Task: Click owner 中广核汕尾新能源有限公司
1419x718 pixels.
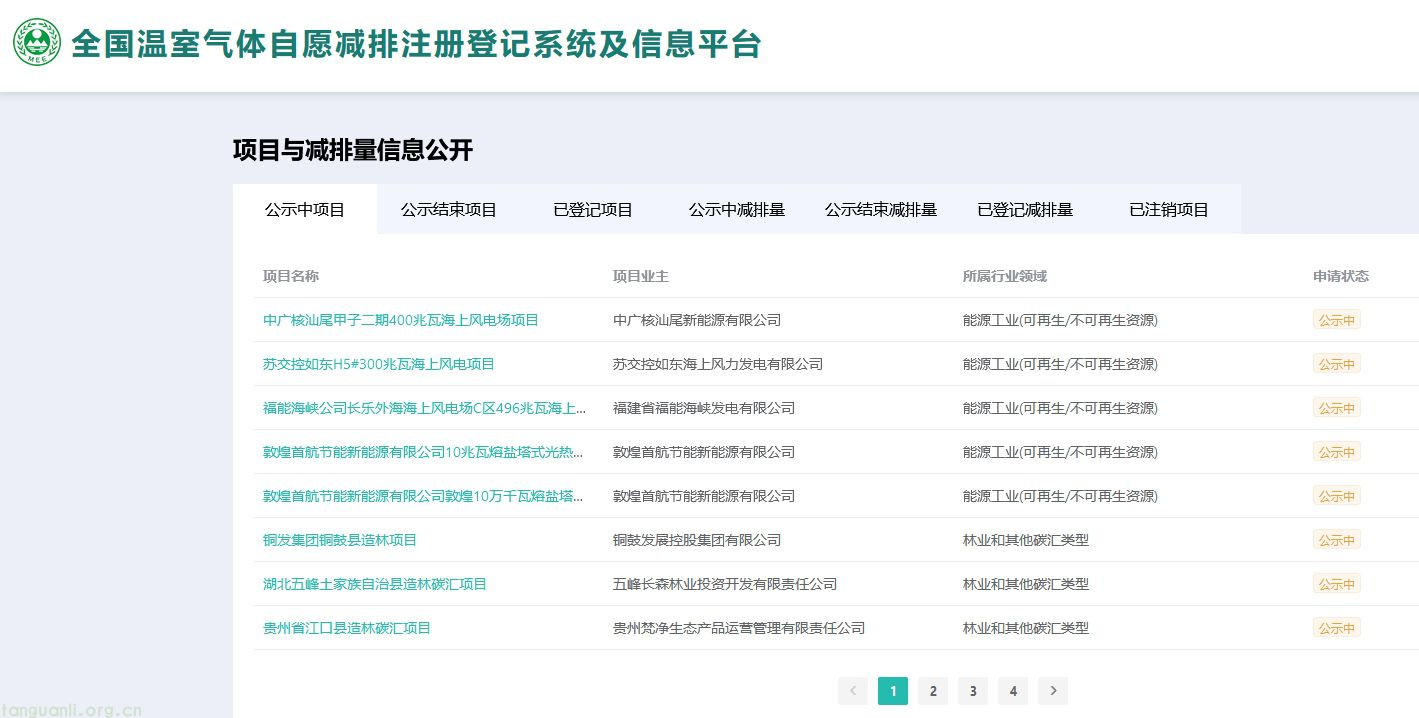Action: (x=697, y=320)
